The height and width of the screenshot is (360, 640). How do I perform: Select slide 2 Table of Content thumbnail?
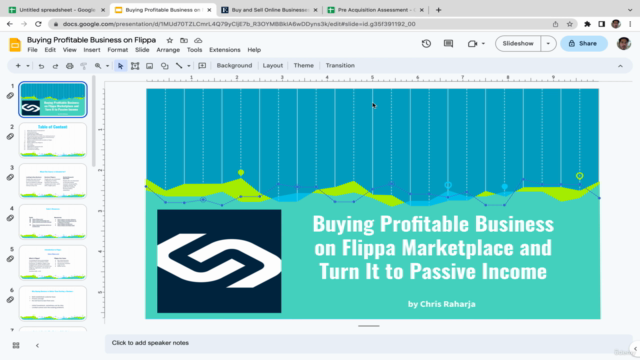[53, 140]
